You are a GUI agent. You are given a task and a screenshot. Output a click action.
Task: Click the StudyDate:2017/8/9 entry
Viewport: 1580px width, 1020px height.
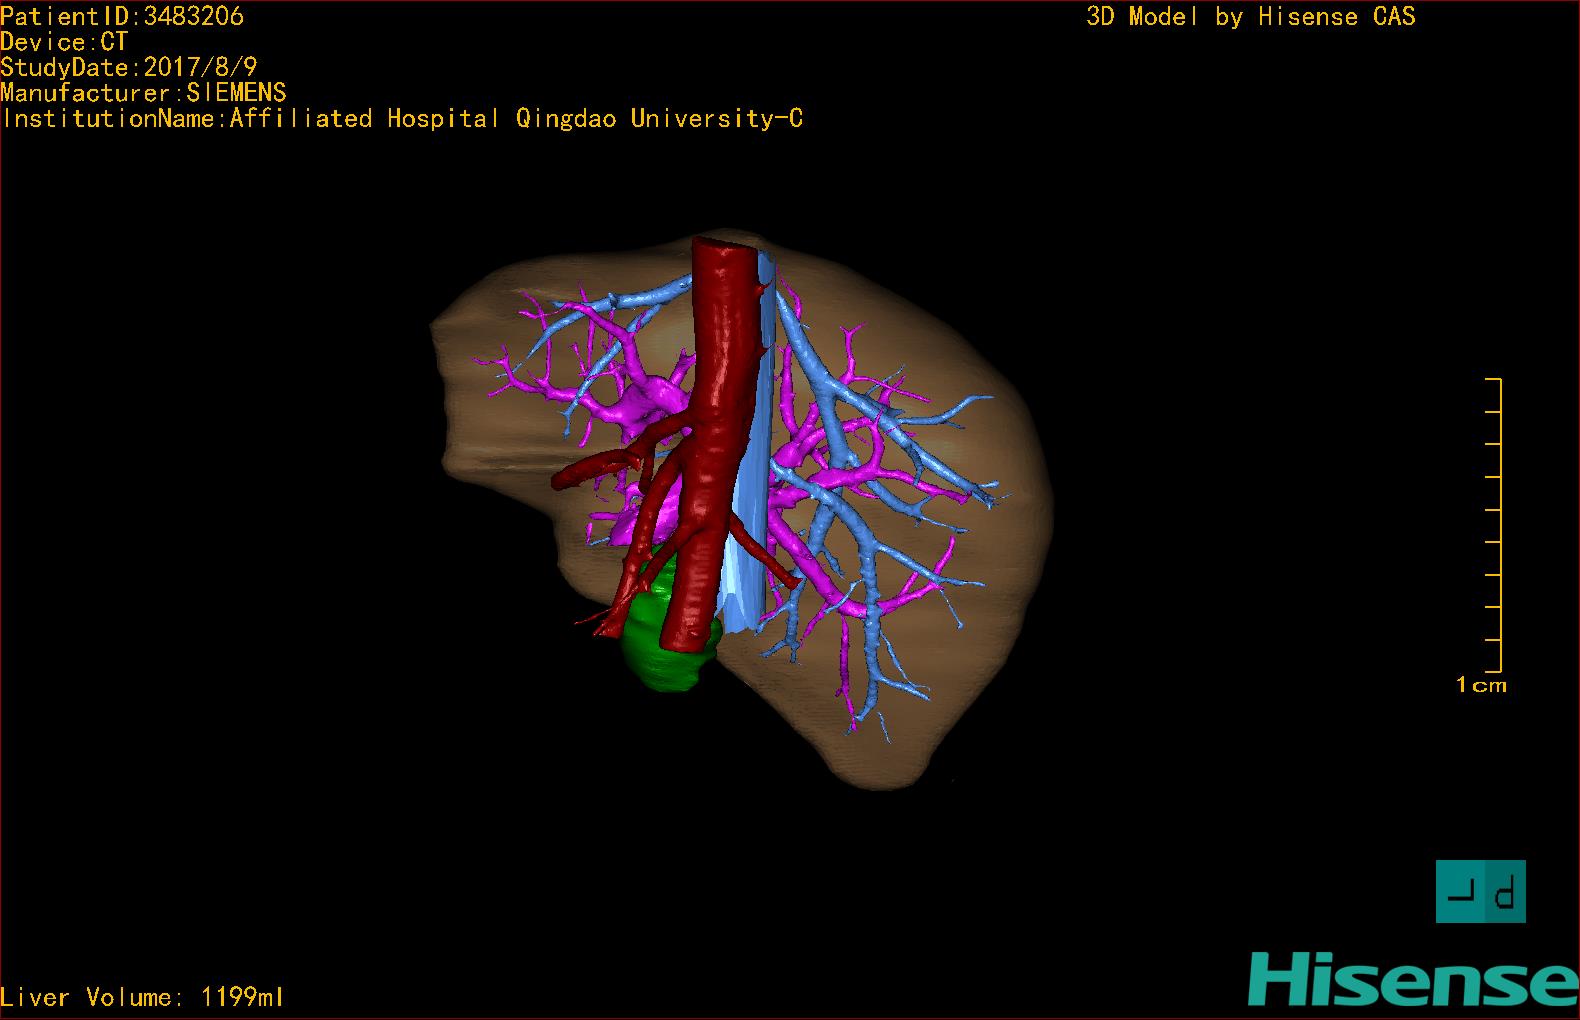(x=129, y=67)
